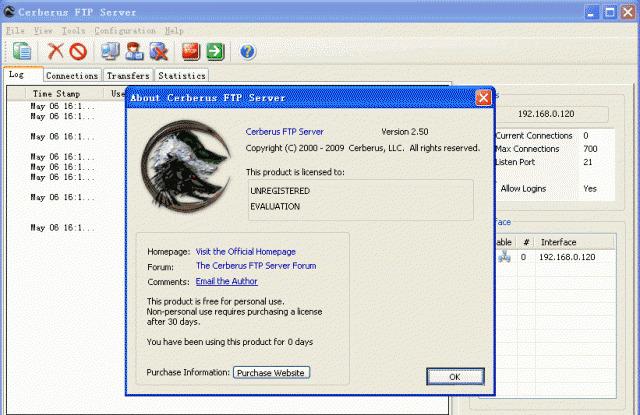Click the Purchase Website button
The image size is (640, 415).
pyautogui.click(x=271, y=373)
